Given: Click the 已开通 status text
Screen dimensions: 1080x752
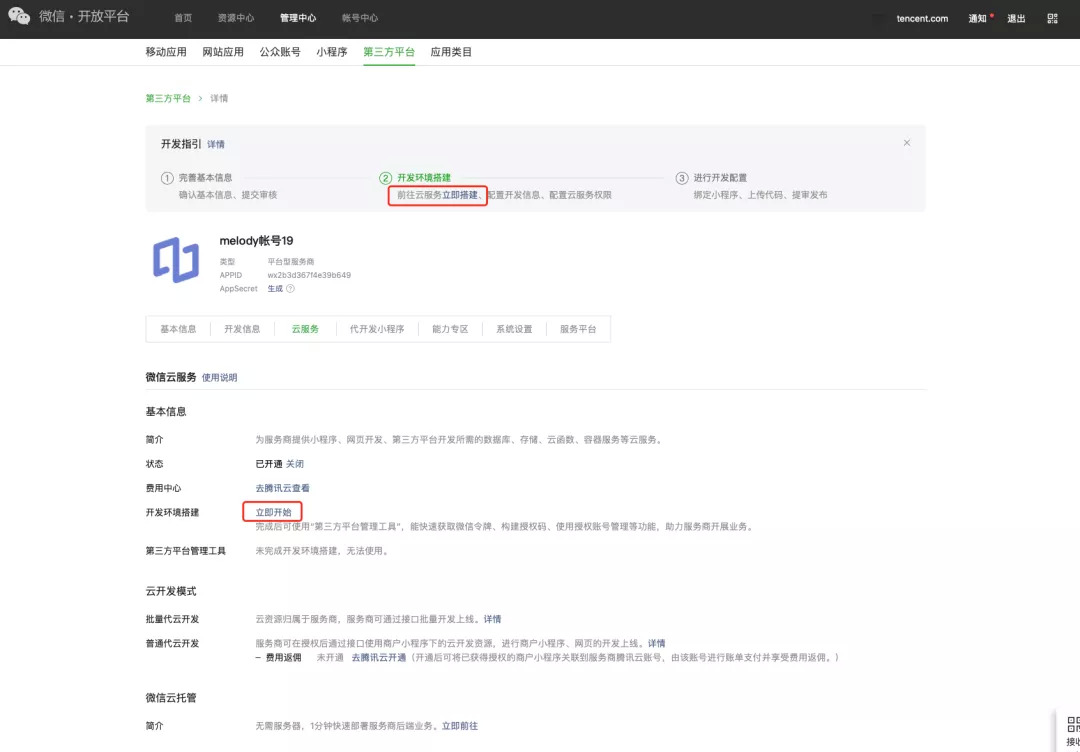Looking at the screenshot, I should pos(269,464).
